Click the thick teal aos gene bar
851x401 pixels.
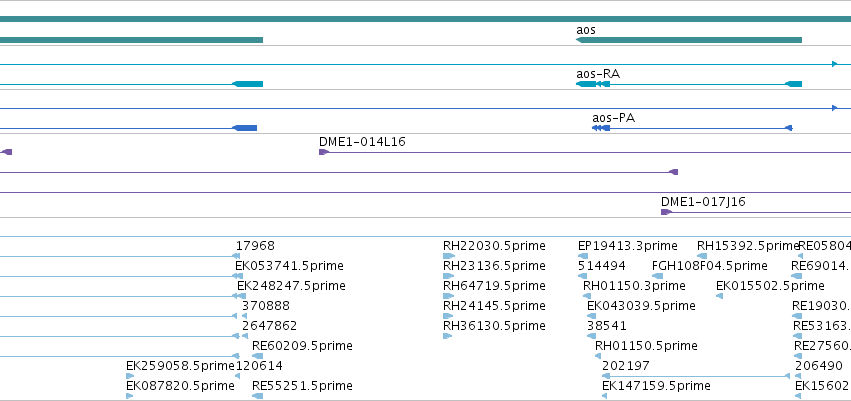pos(689,40)
